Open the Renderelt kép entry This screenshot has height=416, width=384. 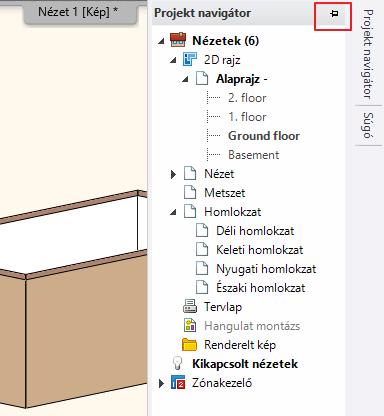[x=240, y=345]
